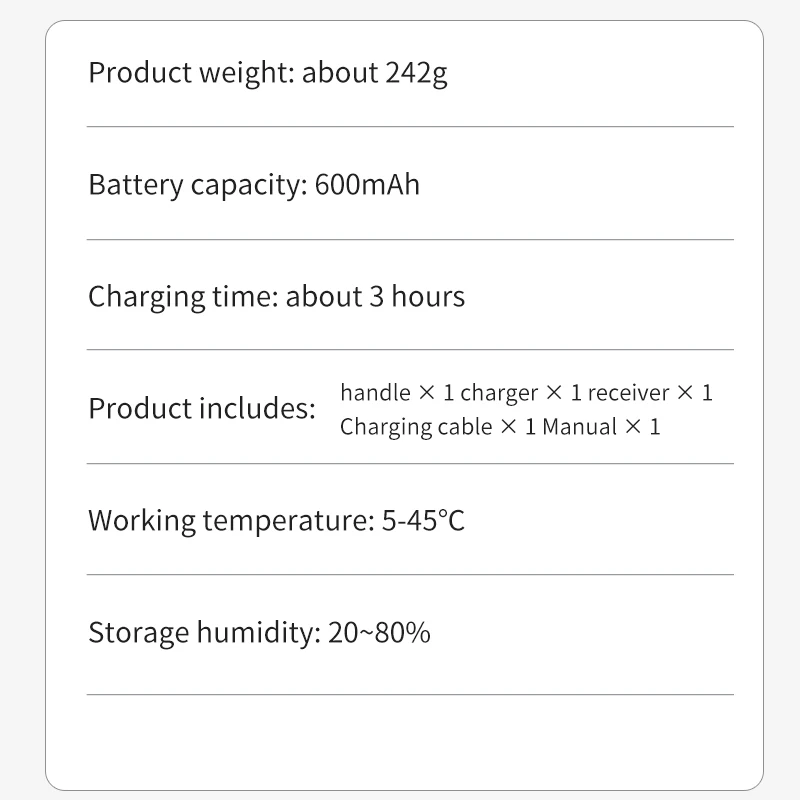This screenshot has height=800, width=800.
Task: Click the "Charging time" label
Action: click(181, 297)
